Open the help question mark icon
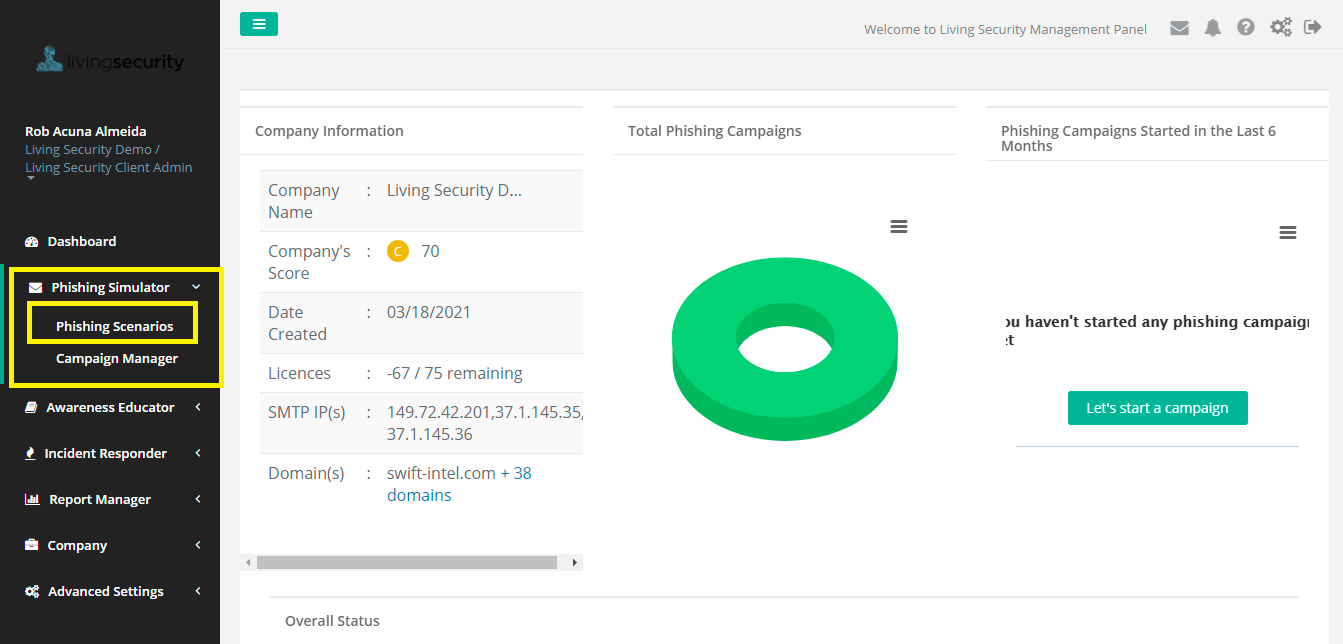1343x644 pixels. pyautogui.click(x=1246, y=28)
